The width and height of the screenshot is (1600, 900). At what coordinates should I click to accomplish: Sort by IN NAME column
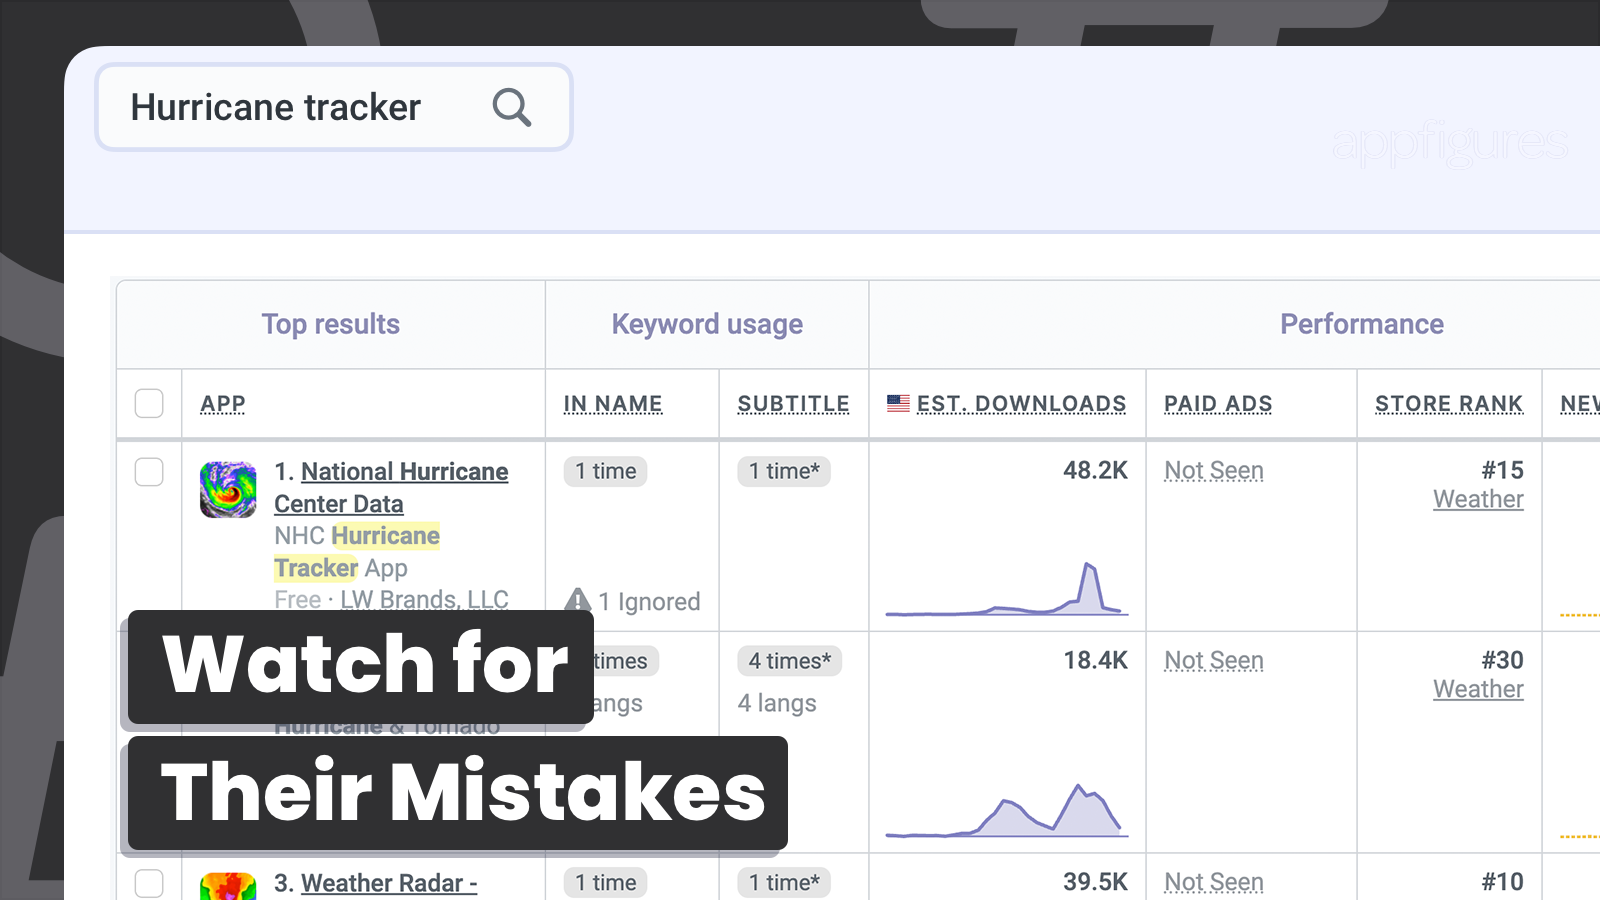pos(613,404)
